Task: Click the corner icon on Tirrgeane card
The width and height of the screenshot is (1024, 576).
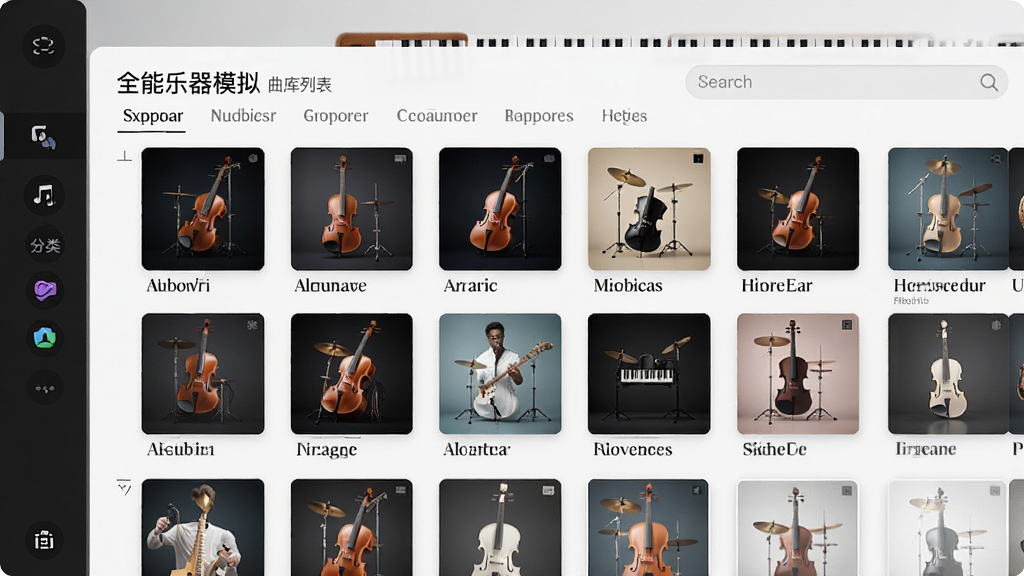Action: pyautogui.click(x=996, y=325)
